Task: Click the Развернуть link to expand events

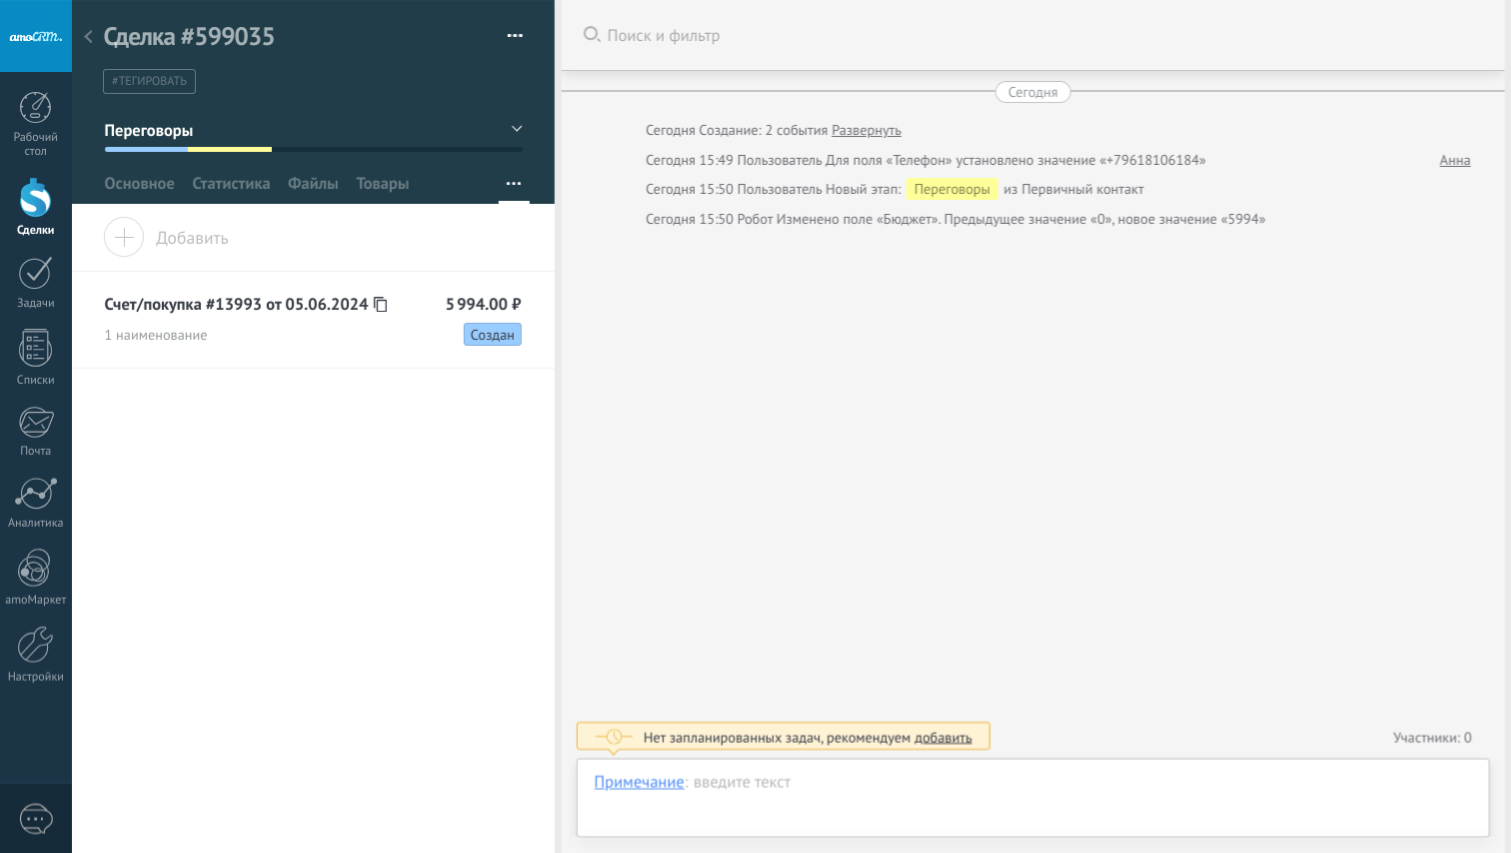Action: (x=866, y=131)
